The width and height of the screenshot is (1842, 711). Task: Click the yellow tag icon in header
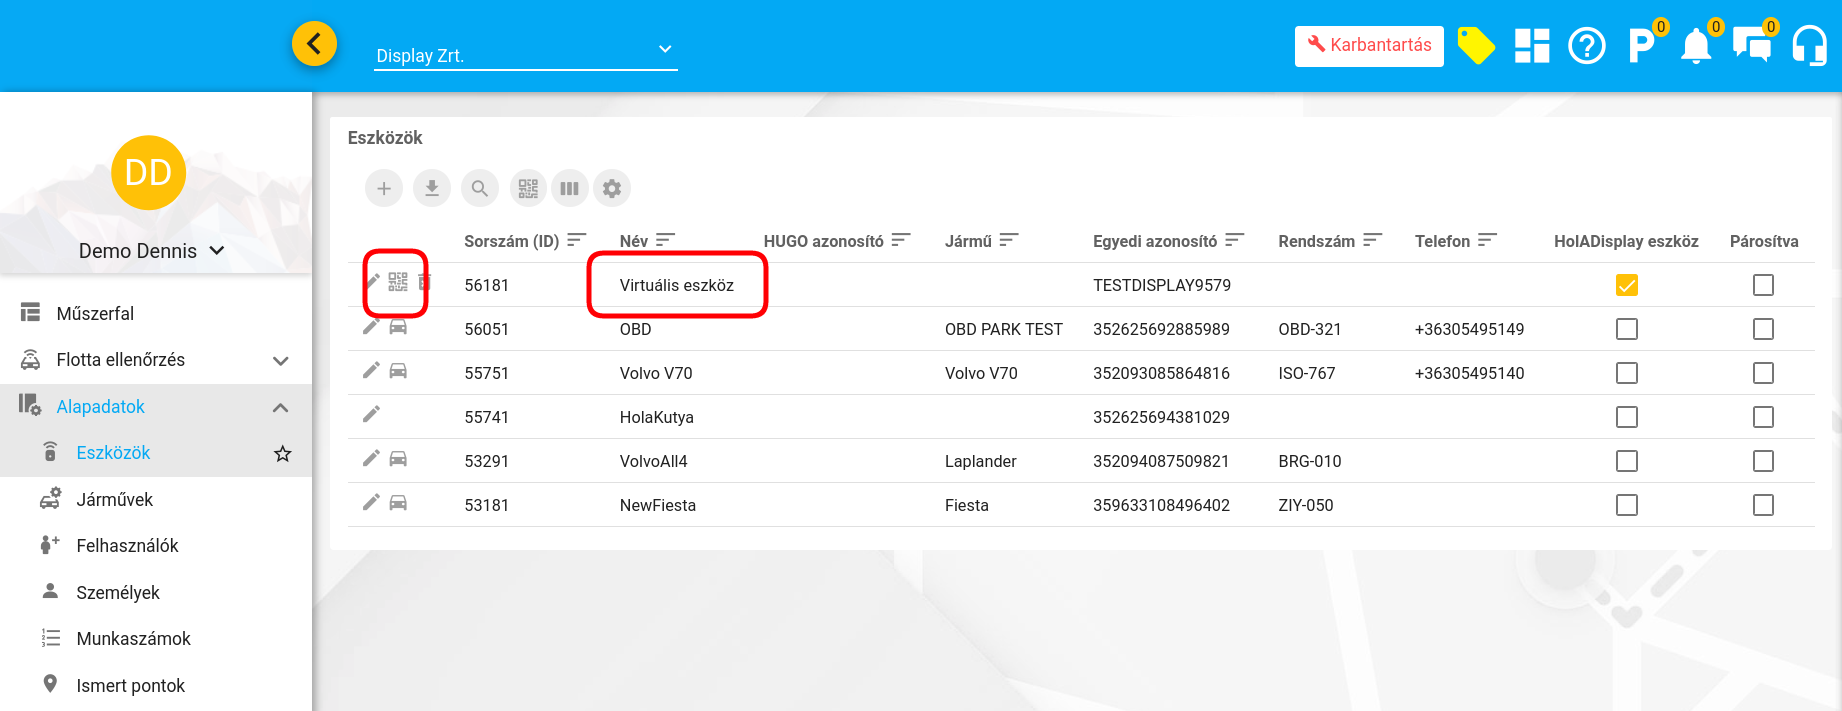(x=1476, y=46)
